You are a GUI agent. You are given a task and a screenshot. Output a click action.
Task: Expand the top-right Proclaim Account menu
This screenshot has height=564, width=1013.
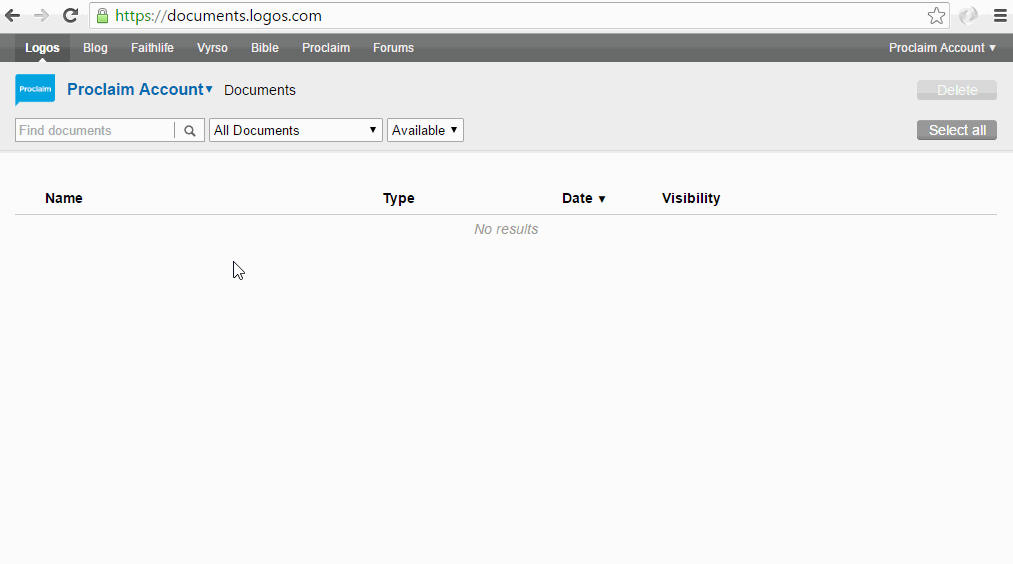[943, 48]
